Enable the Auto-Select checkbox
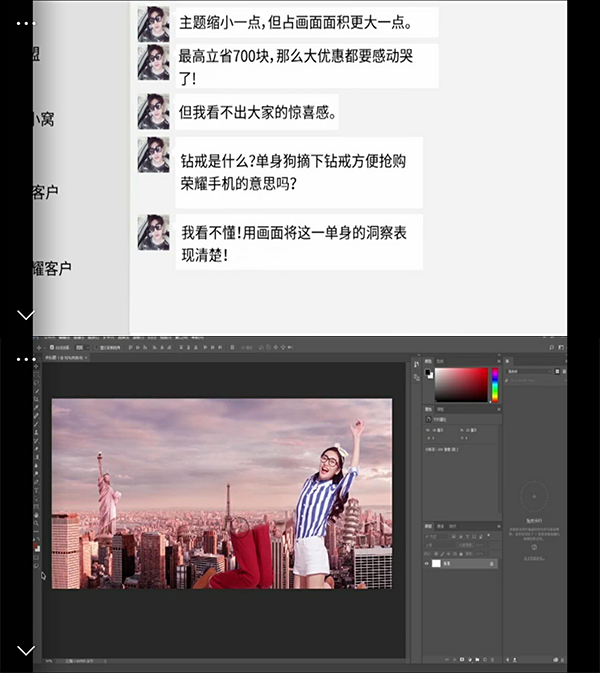This screenshot has width=600, height=673. coord(52,348)
